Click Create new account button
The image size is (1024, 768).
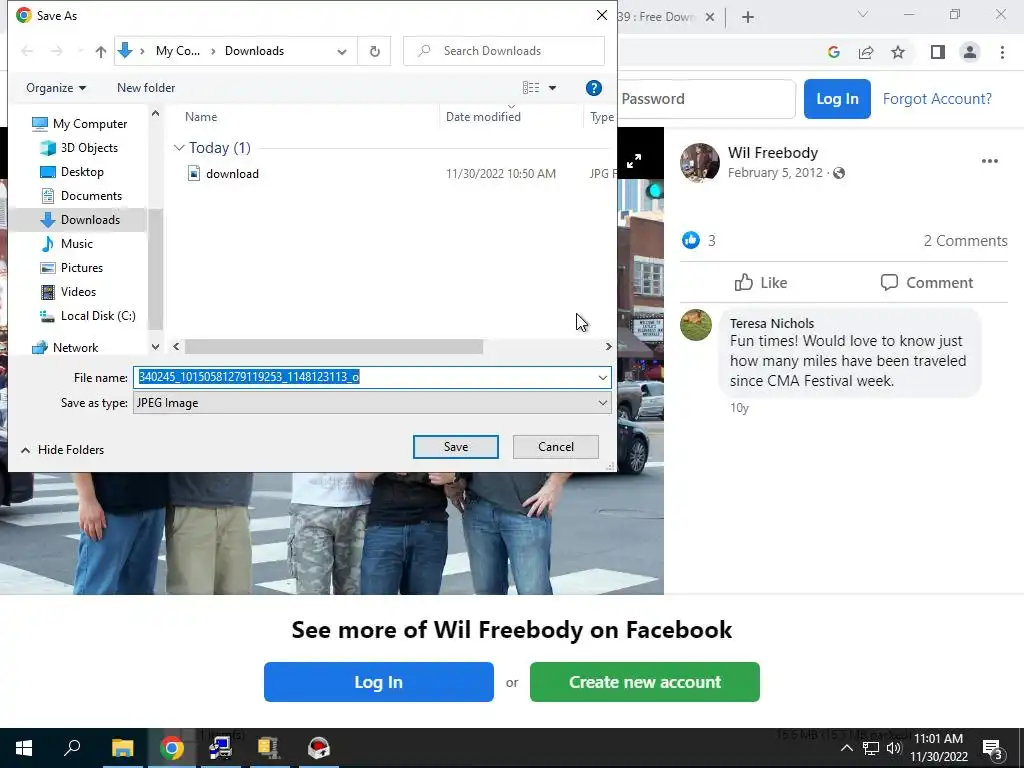click(x=645, y=682)
